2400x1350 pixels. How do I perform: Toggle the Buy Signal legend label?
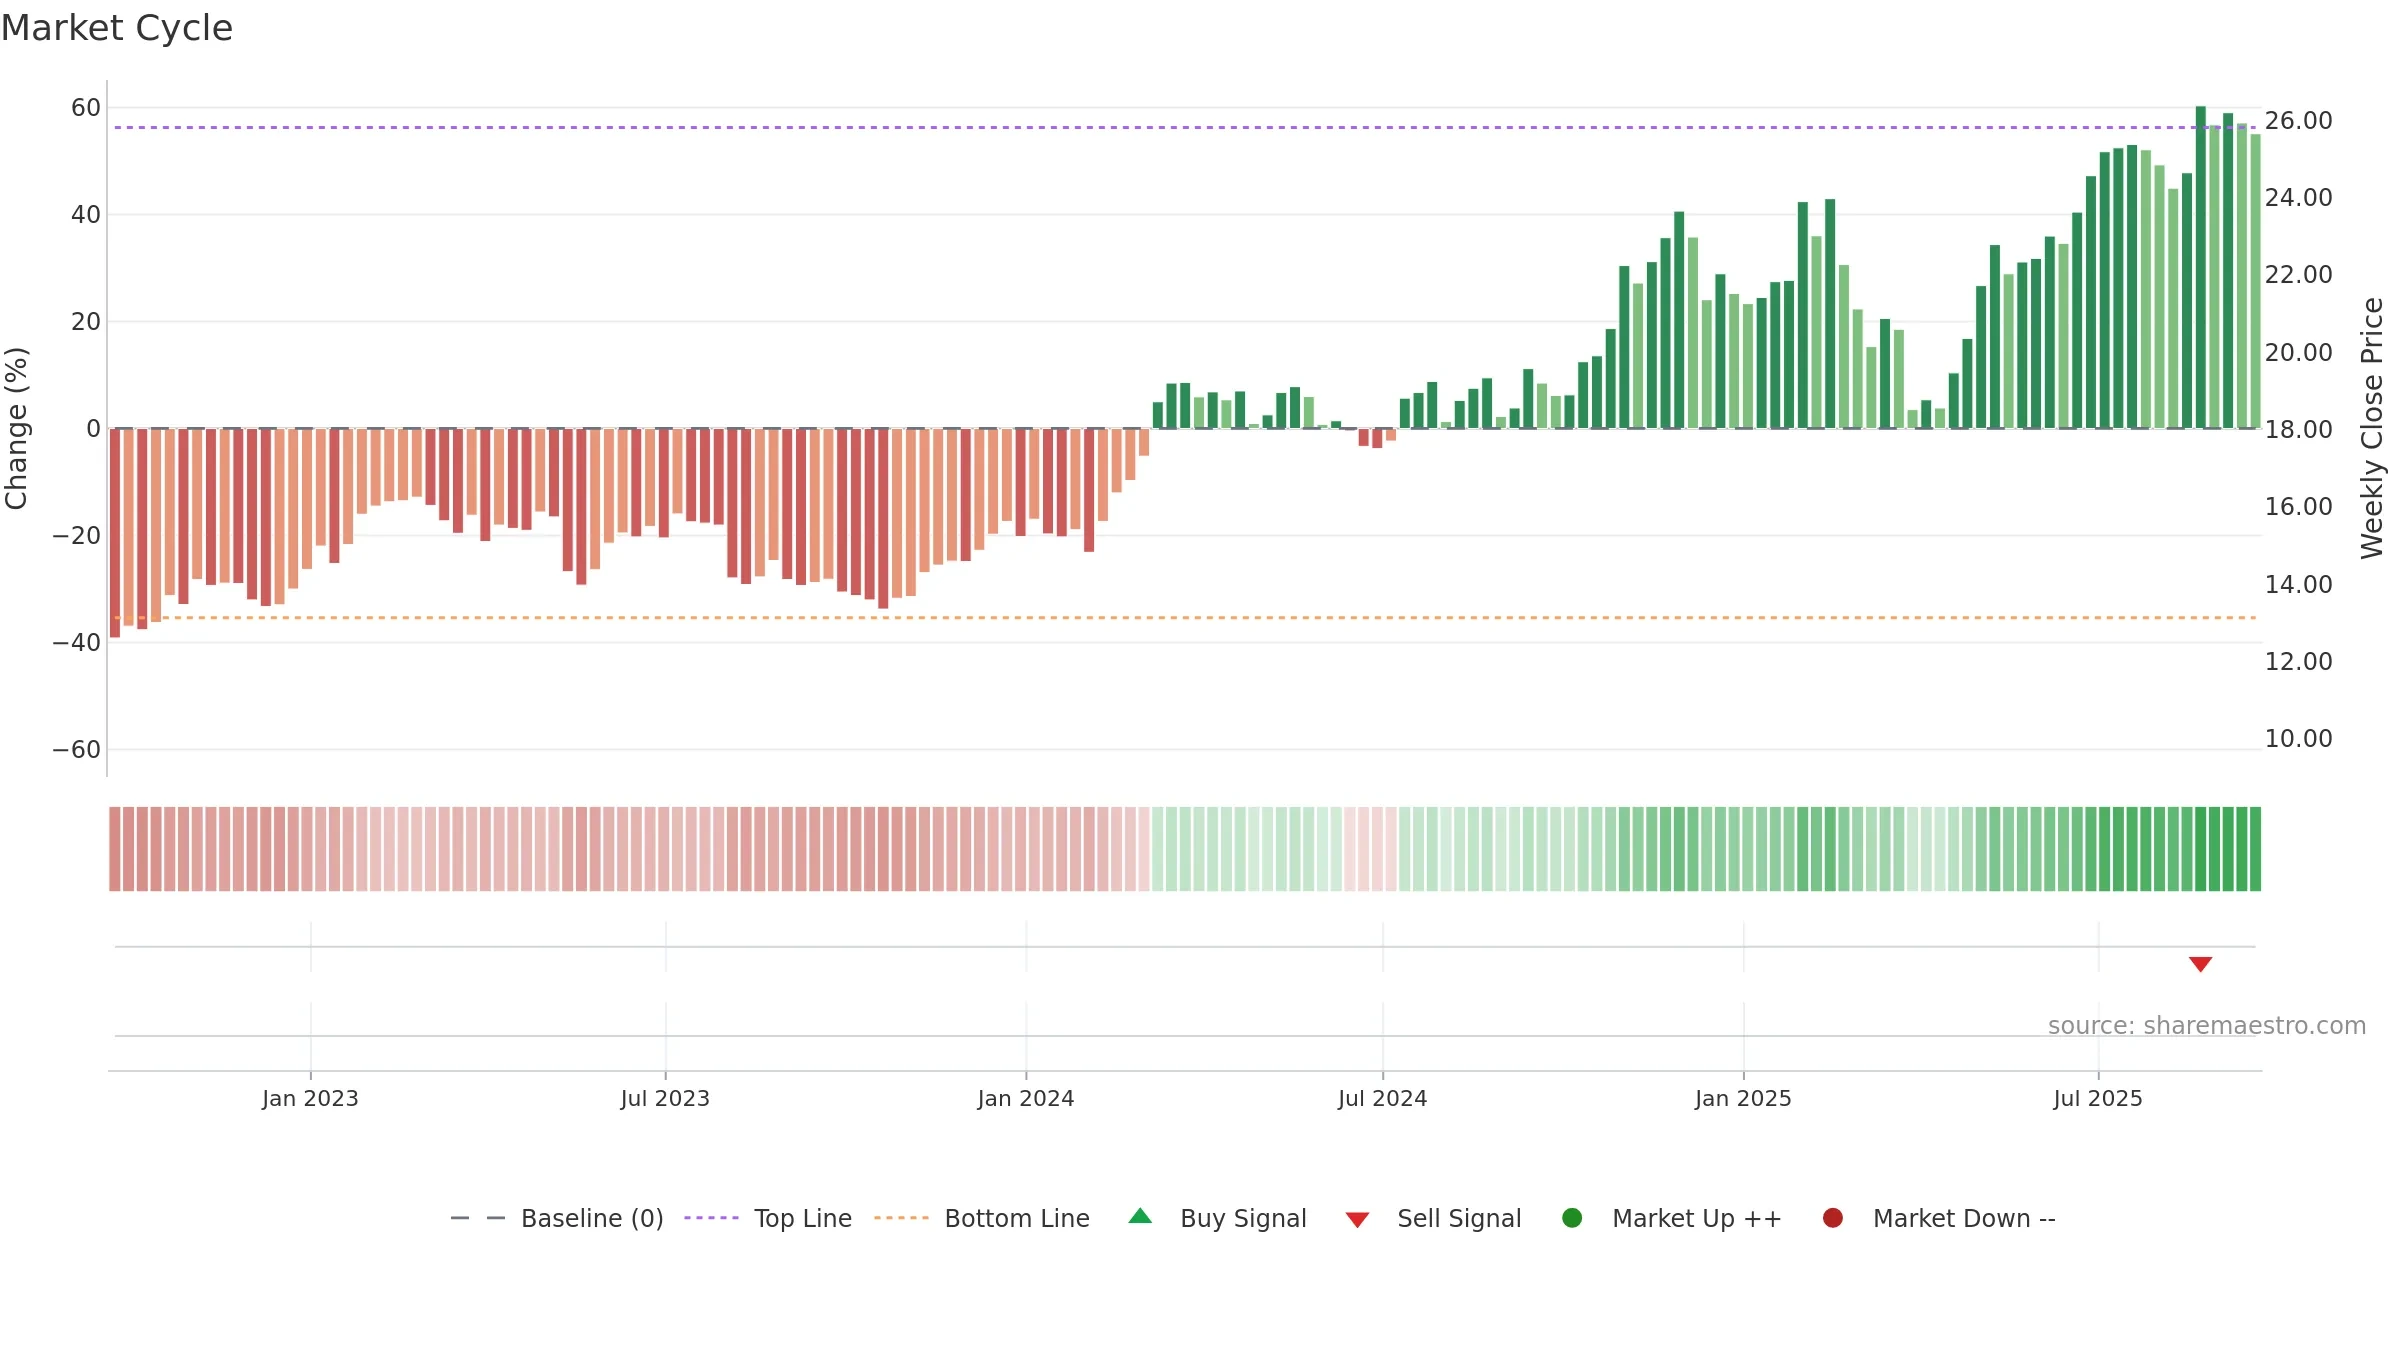click(1243, 1218)
